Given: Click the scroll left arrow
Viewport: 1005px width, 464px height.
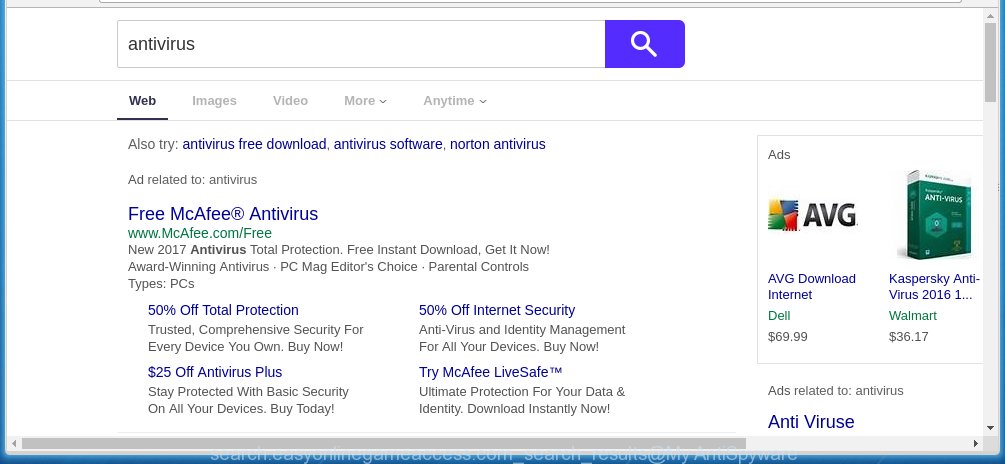Looking at the screenshot, I should pyautogui.click(x=13, y=443).
